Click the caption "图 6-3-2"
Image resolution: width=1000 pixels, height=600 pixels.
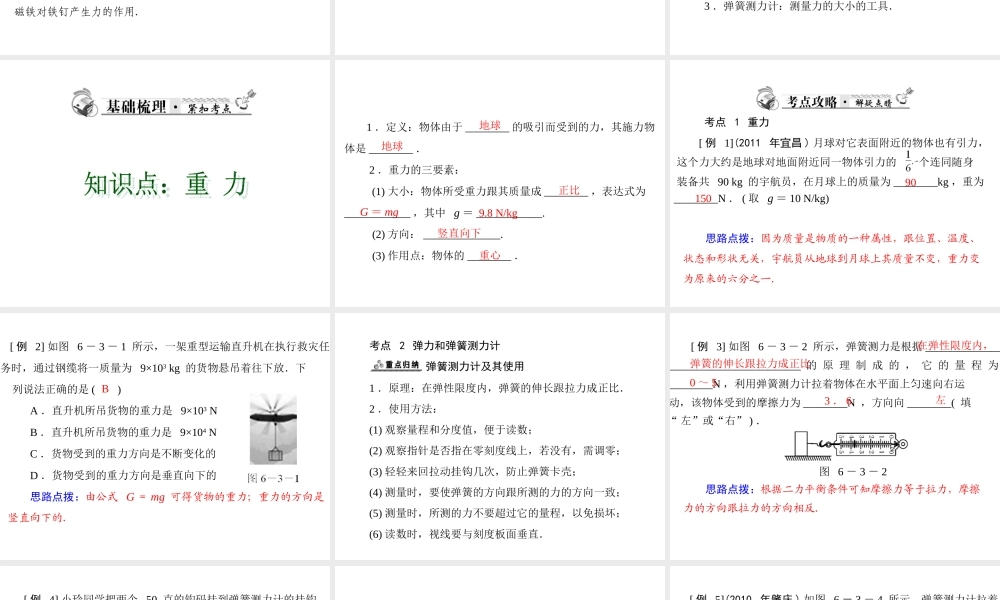click(x=853, y=471)
